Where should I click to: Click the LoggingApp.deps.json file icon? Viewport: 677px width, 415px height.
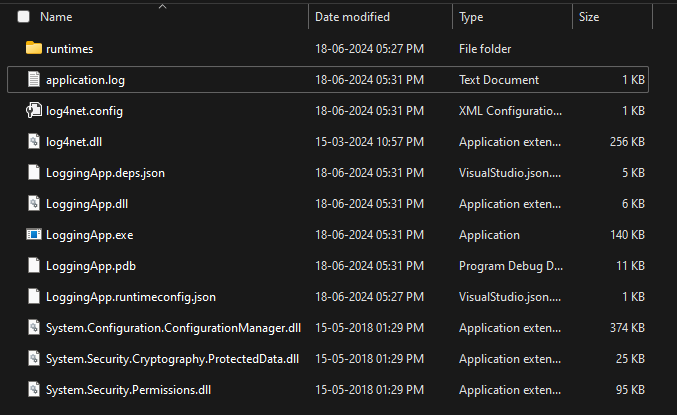[34, 172]
